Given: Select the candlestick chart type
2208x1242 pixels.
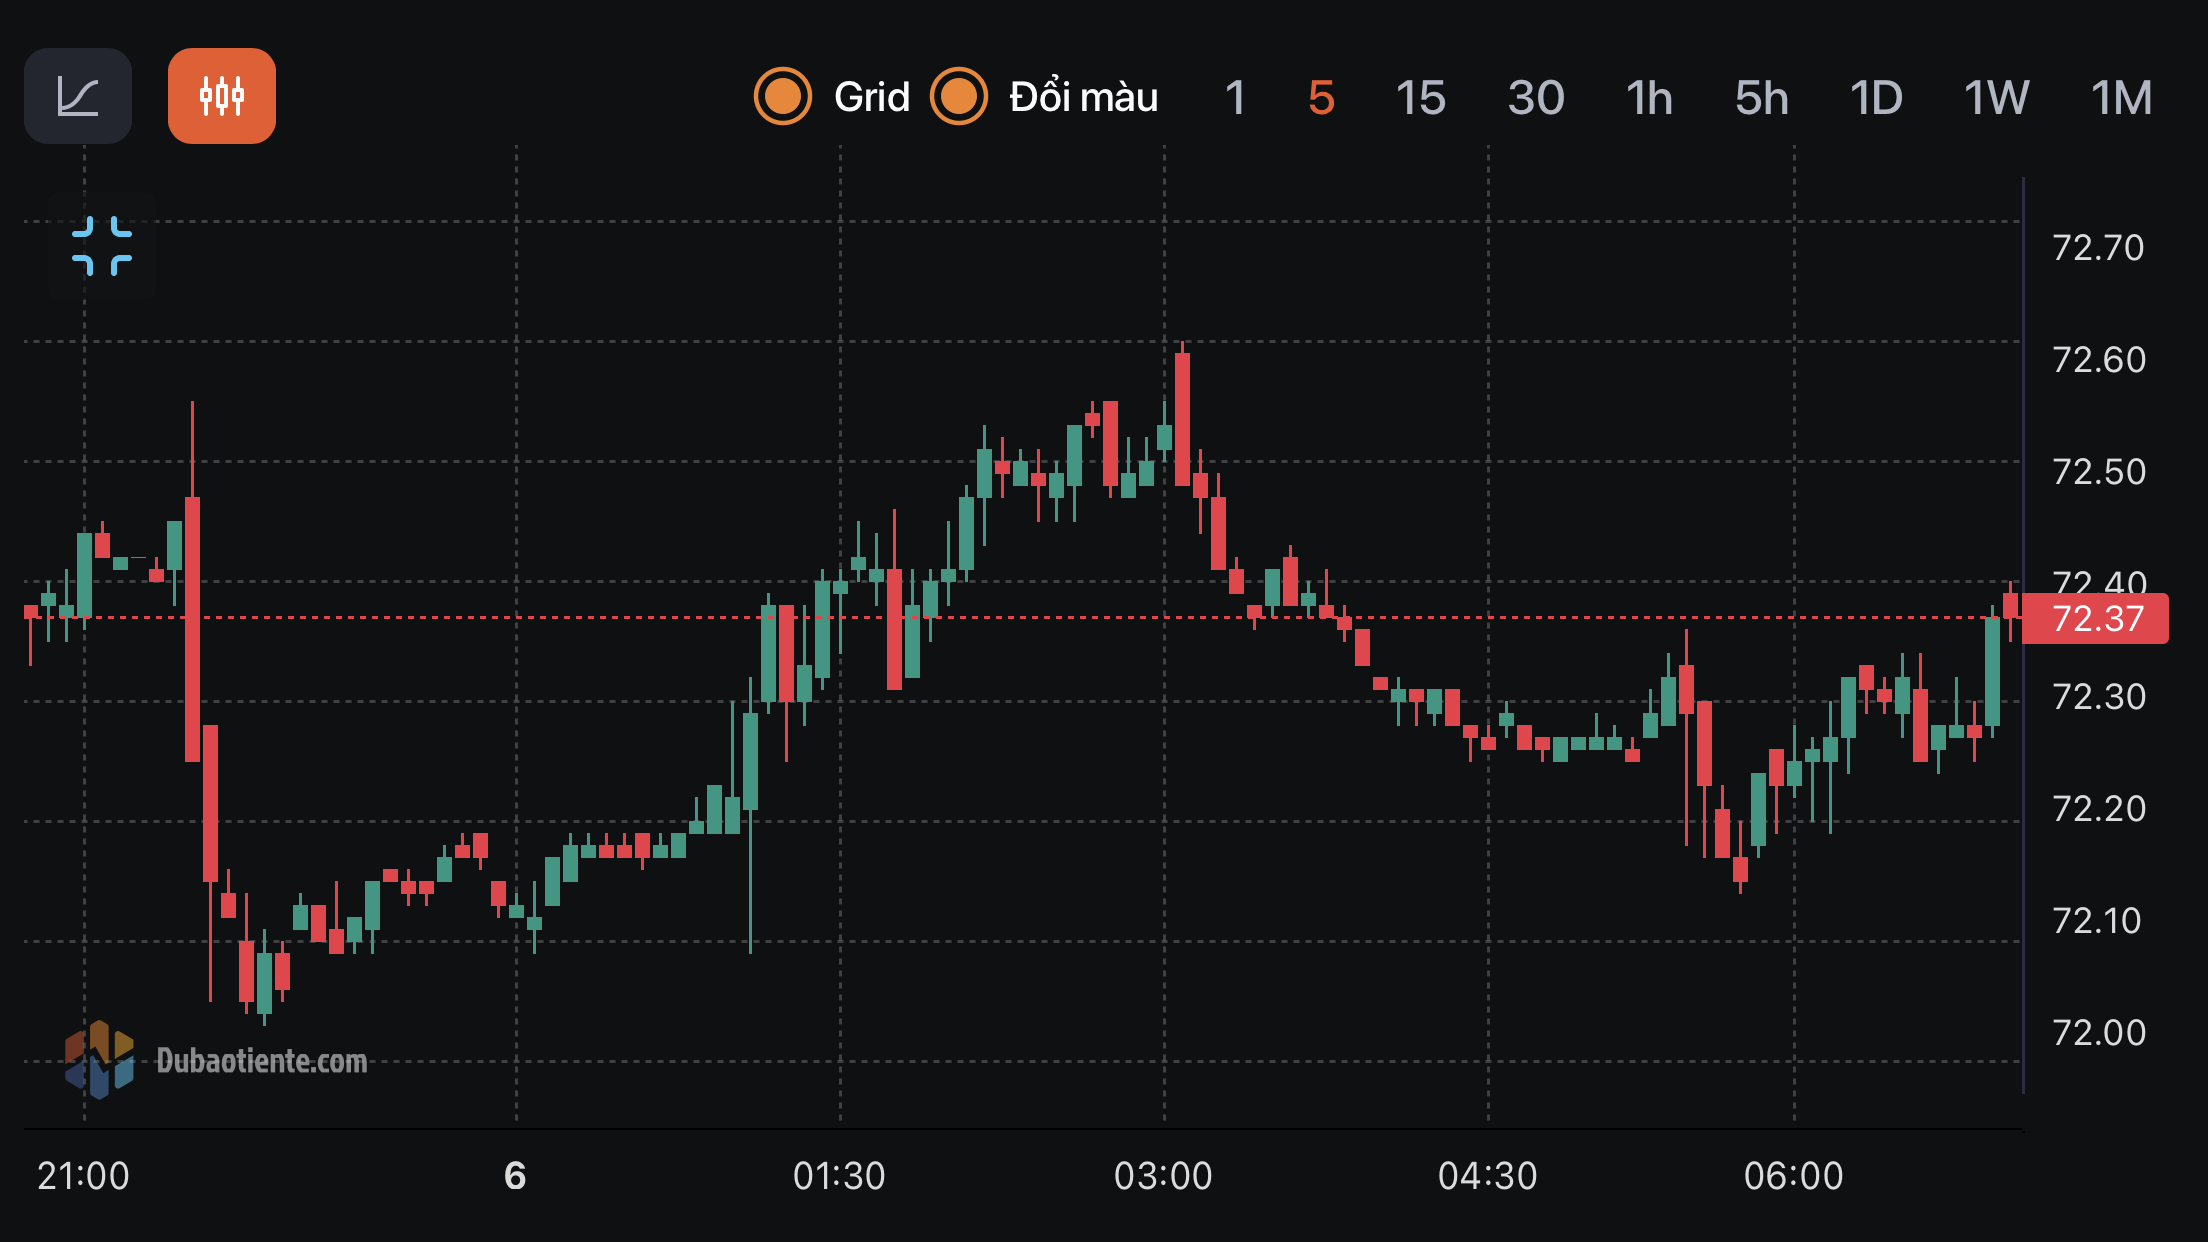Looking at the screenshot, I should pyautogui.click(x=222, y=96).
